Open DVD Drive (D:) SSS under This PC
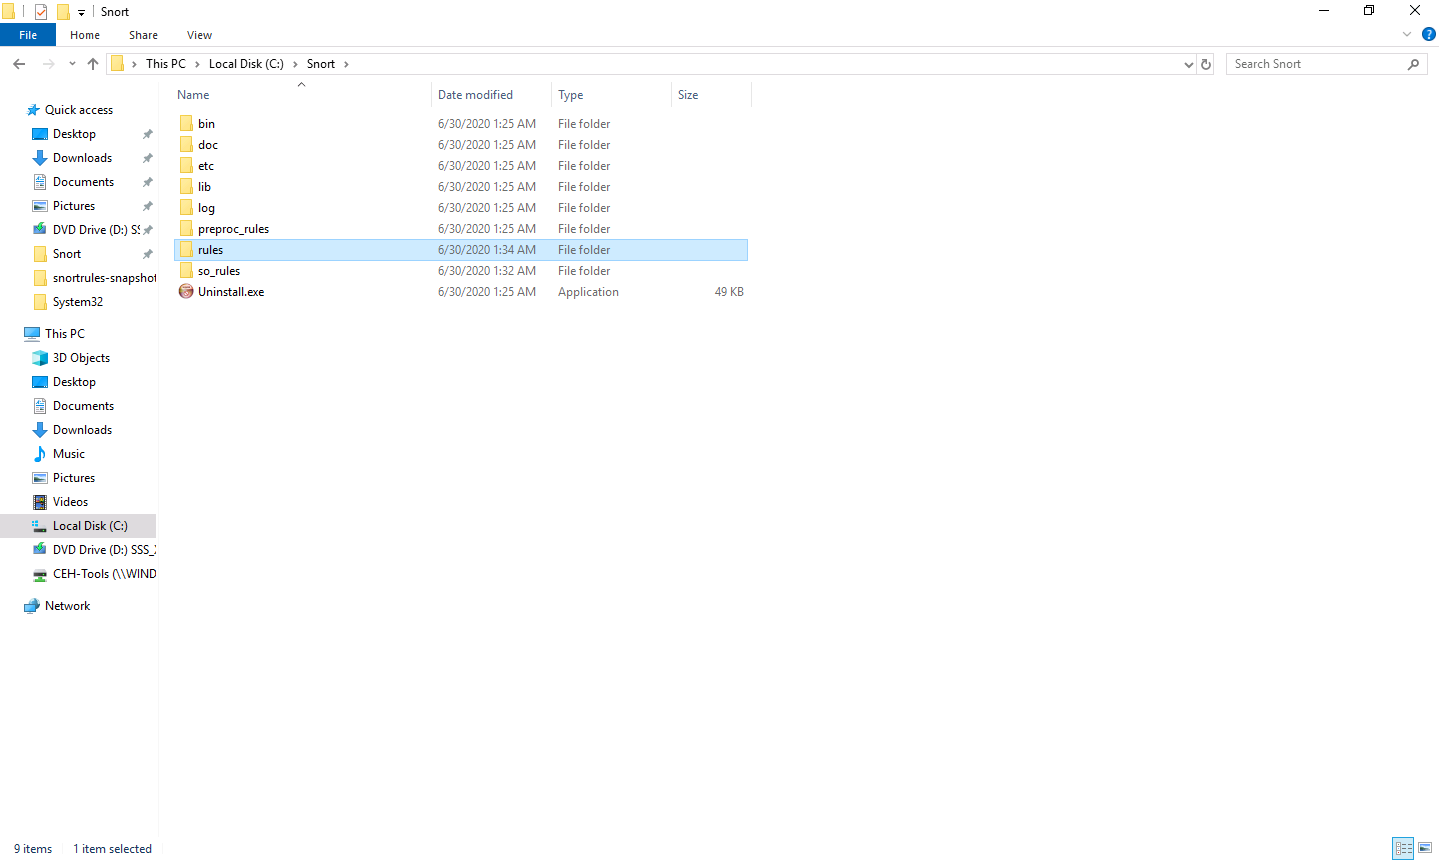This screenshot has height=860, width=1439. (x=104, y=550)
